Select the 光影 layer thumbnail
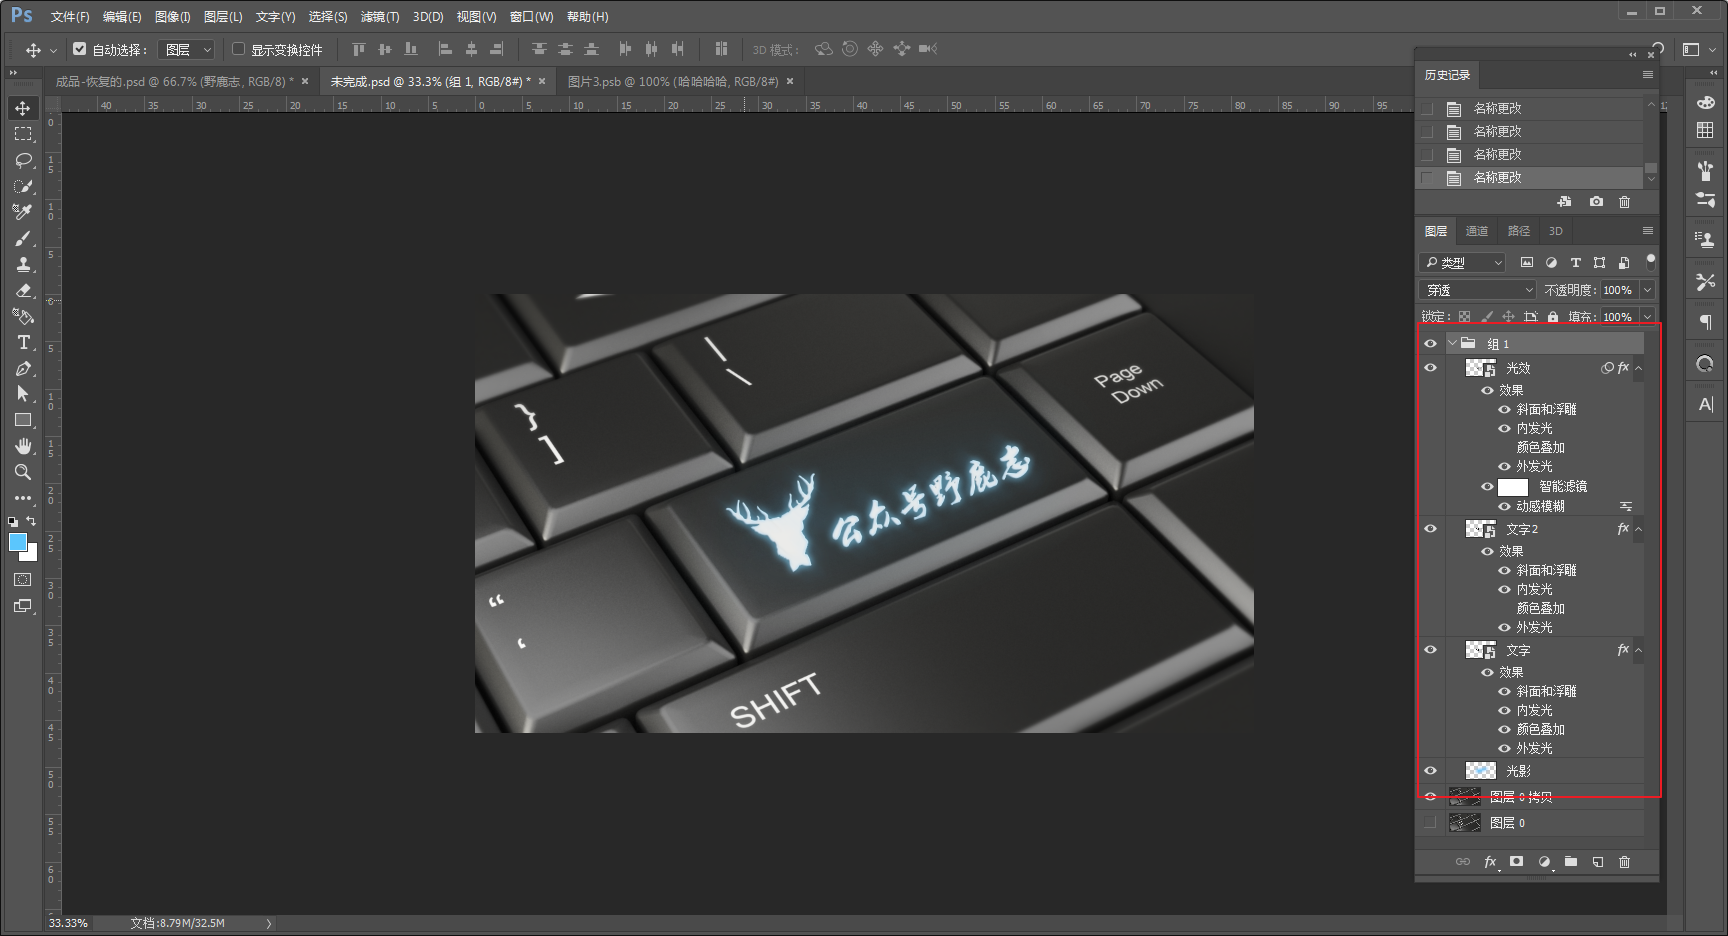 [1481, 771]
